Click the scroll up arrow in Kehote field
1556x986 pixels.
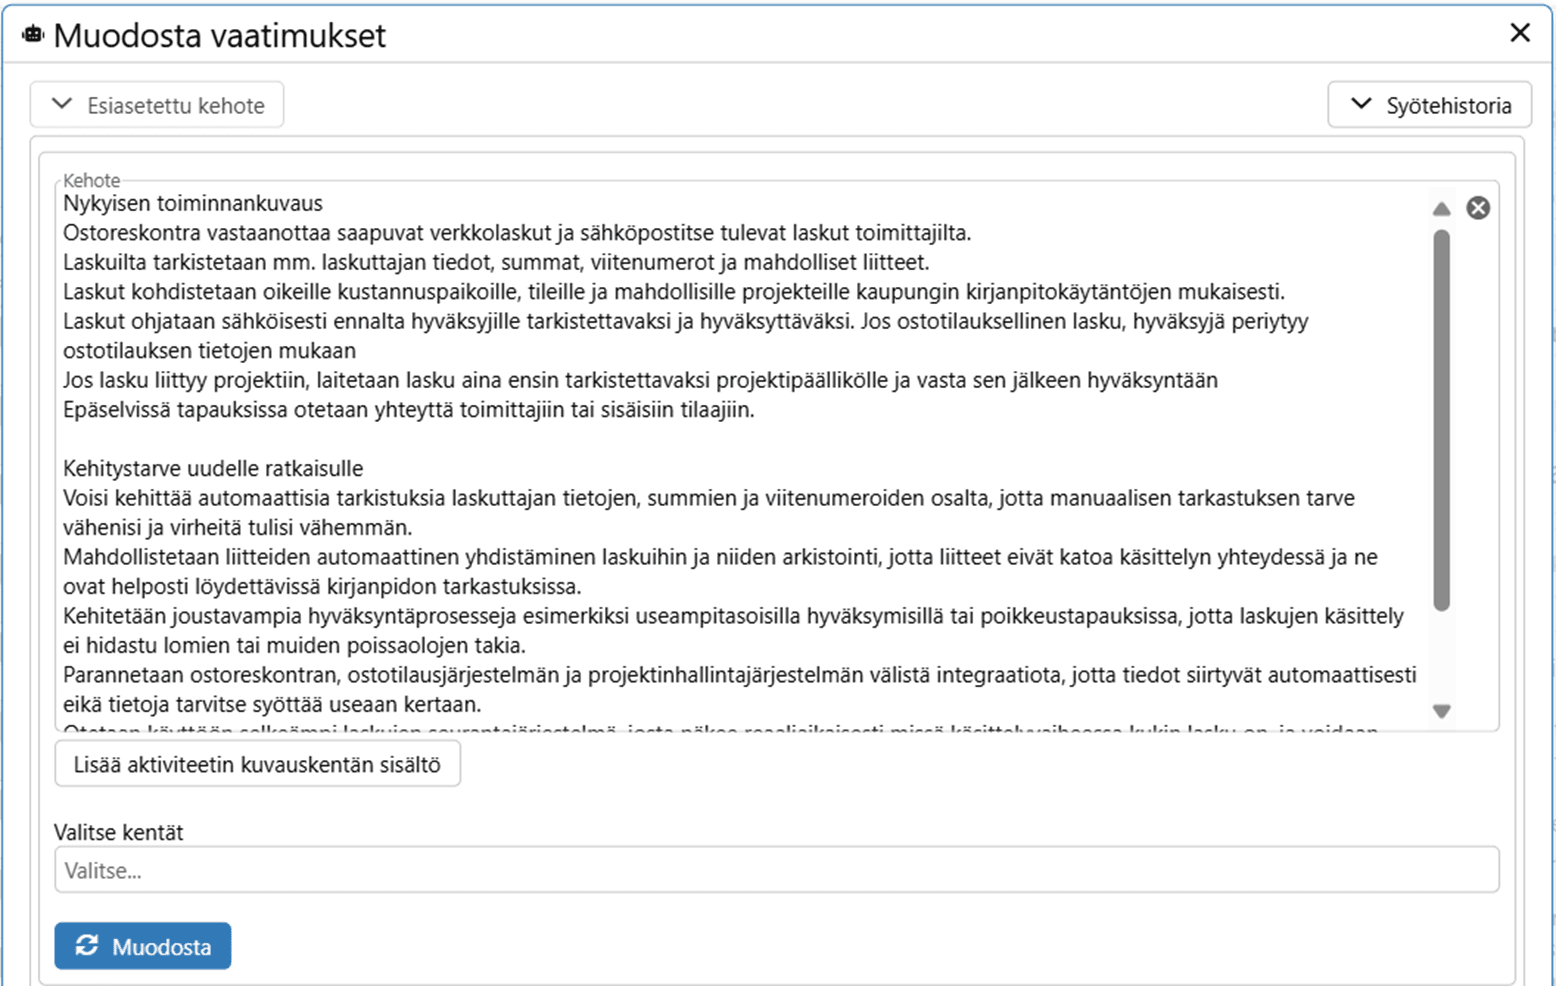(1441, 209)
